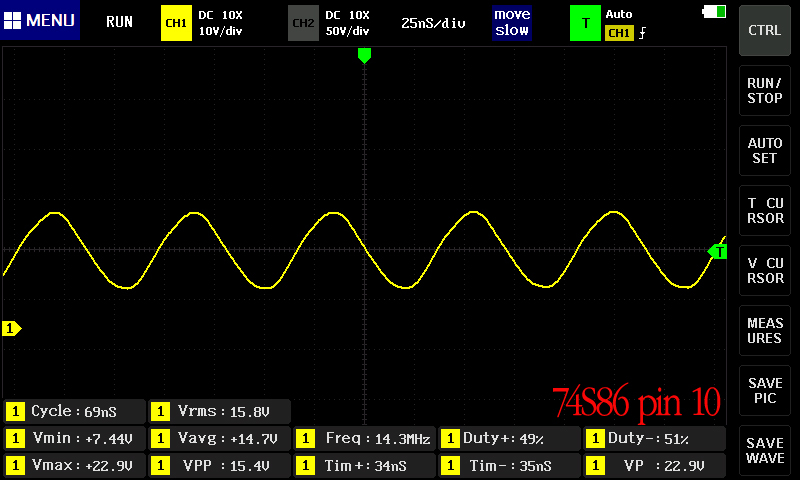Viewport: 800px width, 480px height.
Task: Click the Cycle: 69nS measurement
Action: click(x=75, y=411)
